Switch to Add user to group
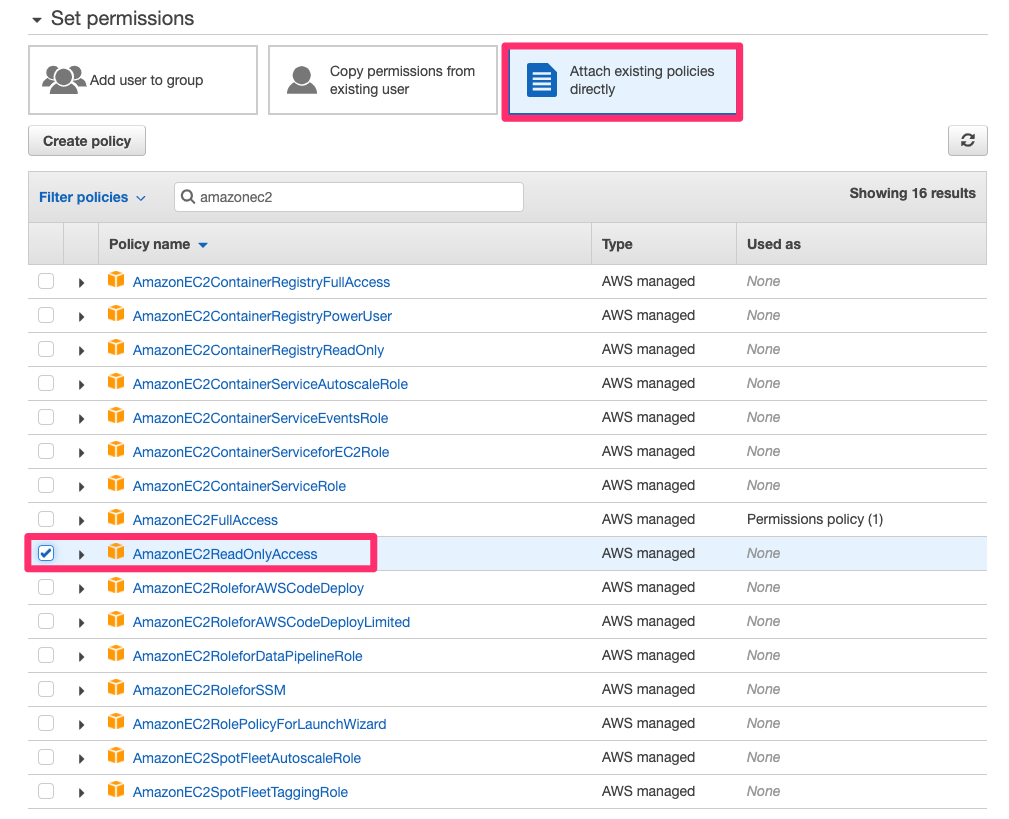 click(x=142, y=80)
